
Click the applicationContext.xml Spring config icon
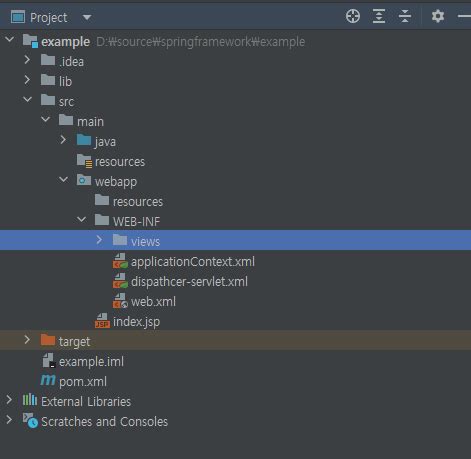120,261
